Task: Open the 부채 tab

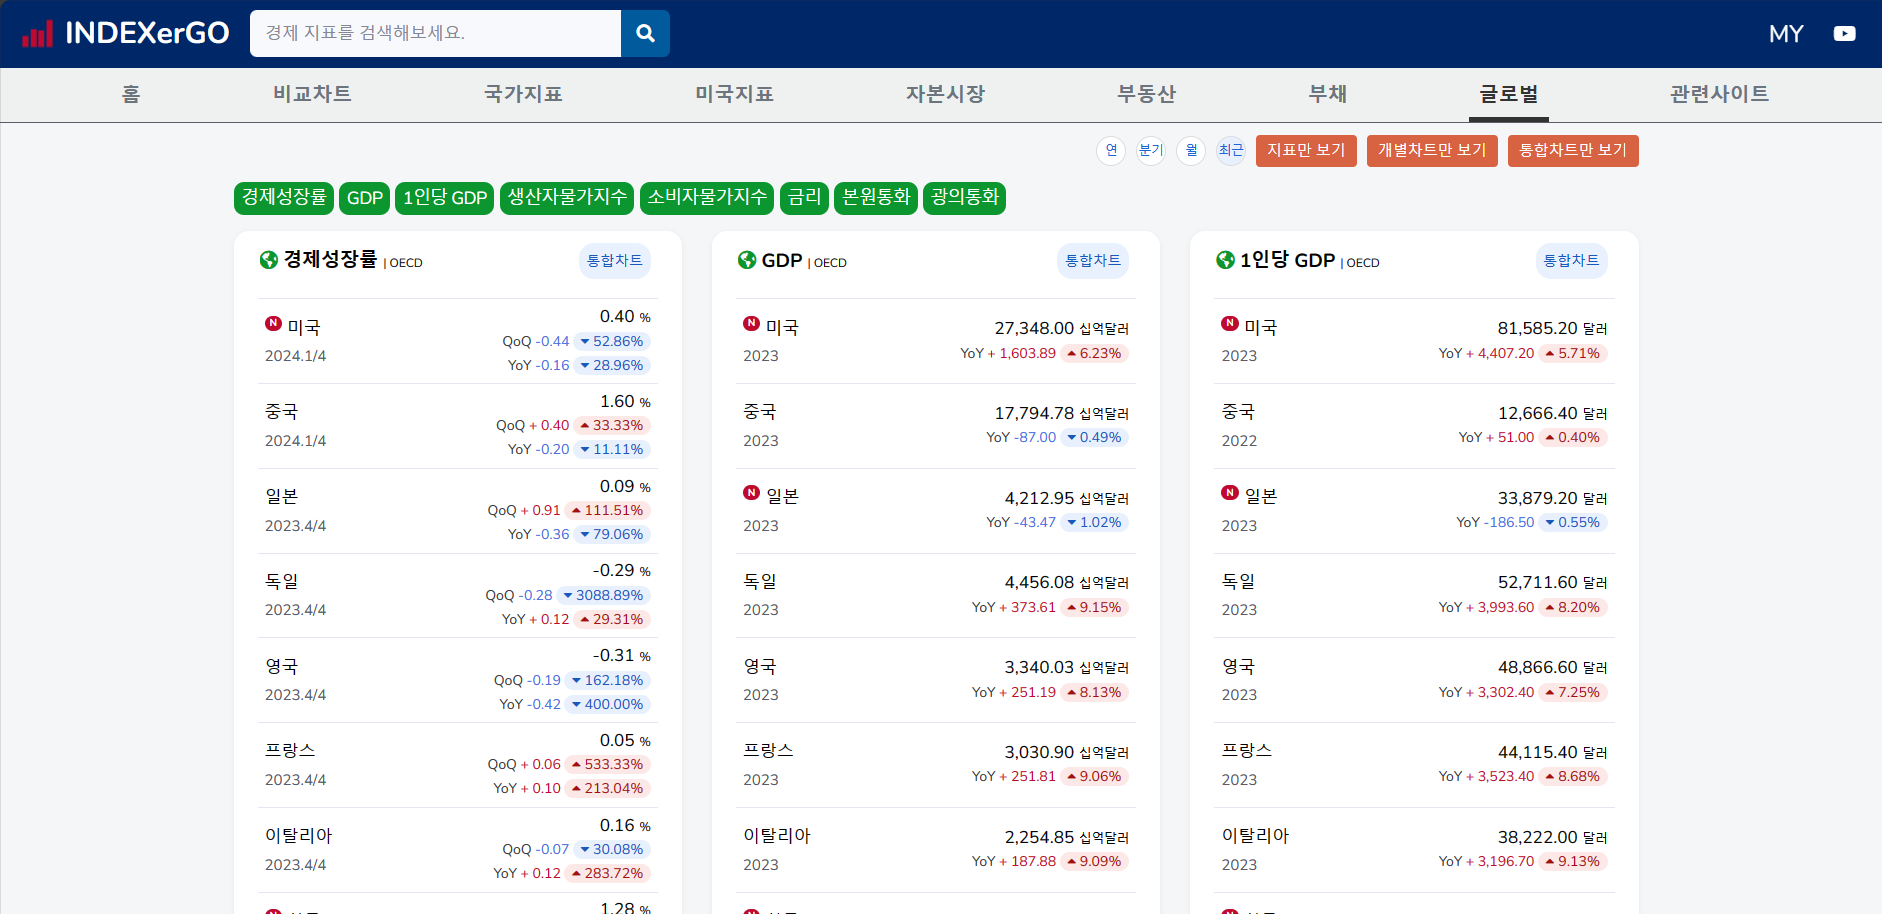Action: coord(1328,94)
